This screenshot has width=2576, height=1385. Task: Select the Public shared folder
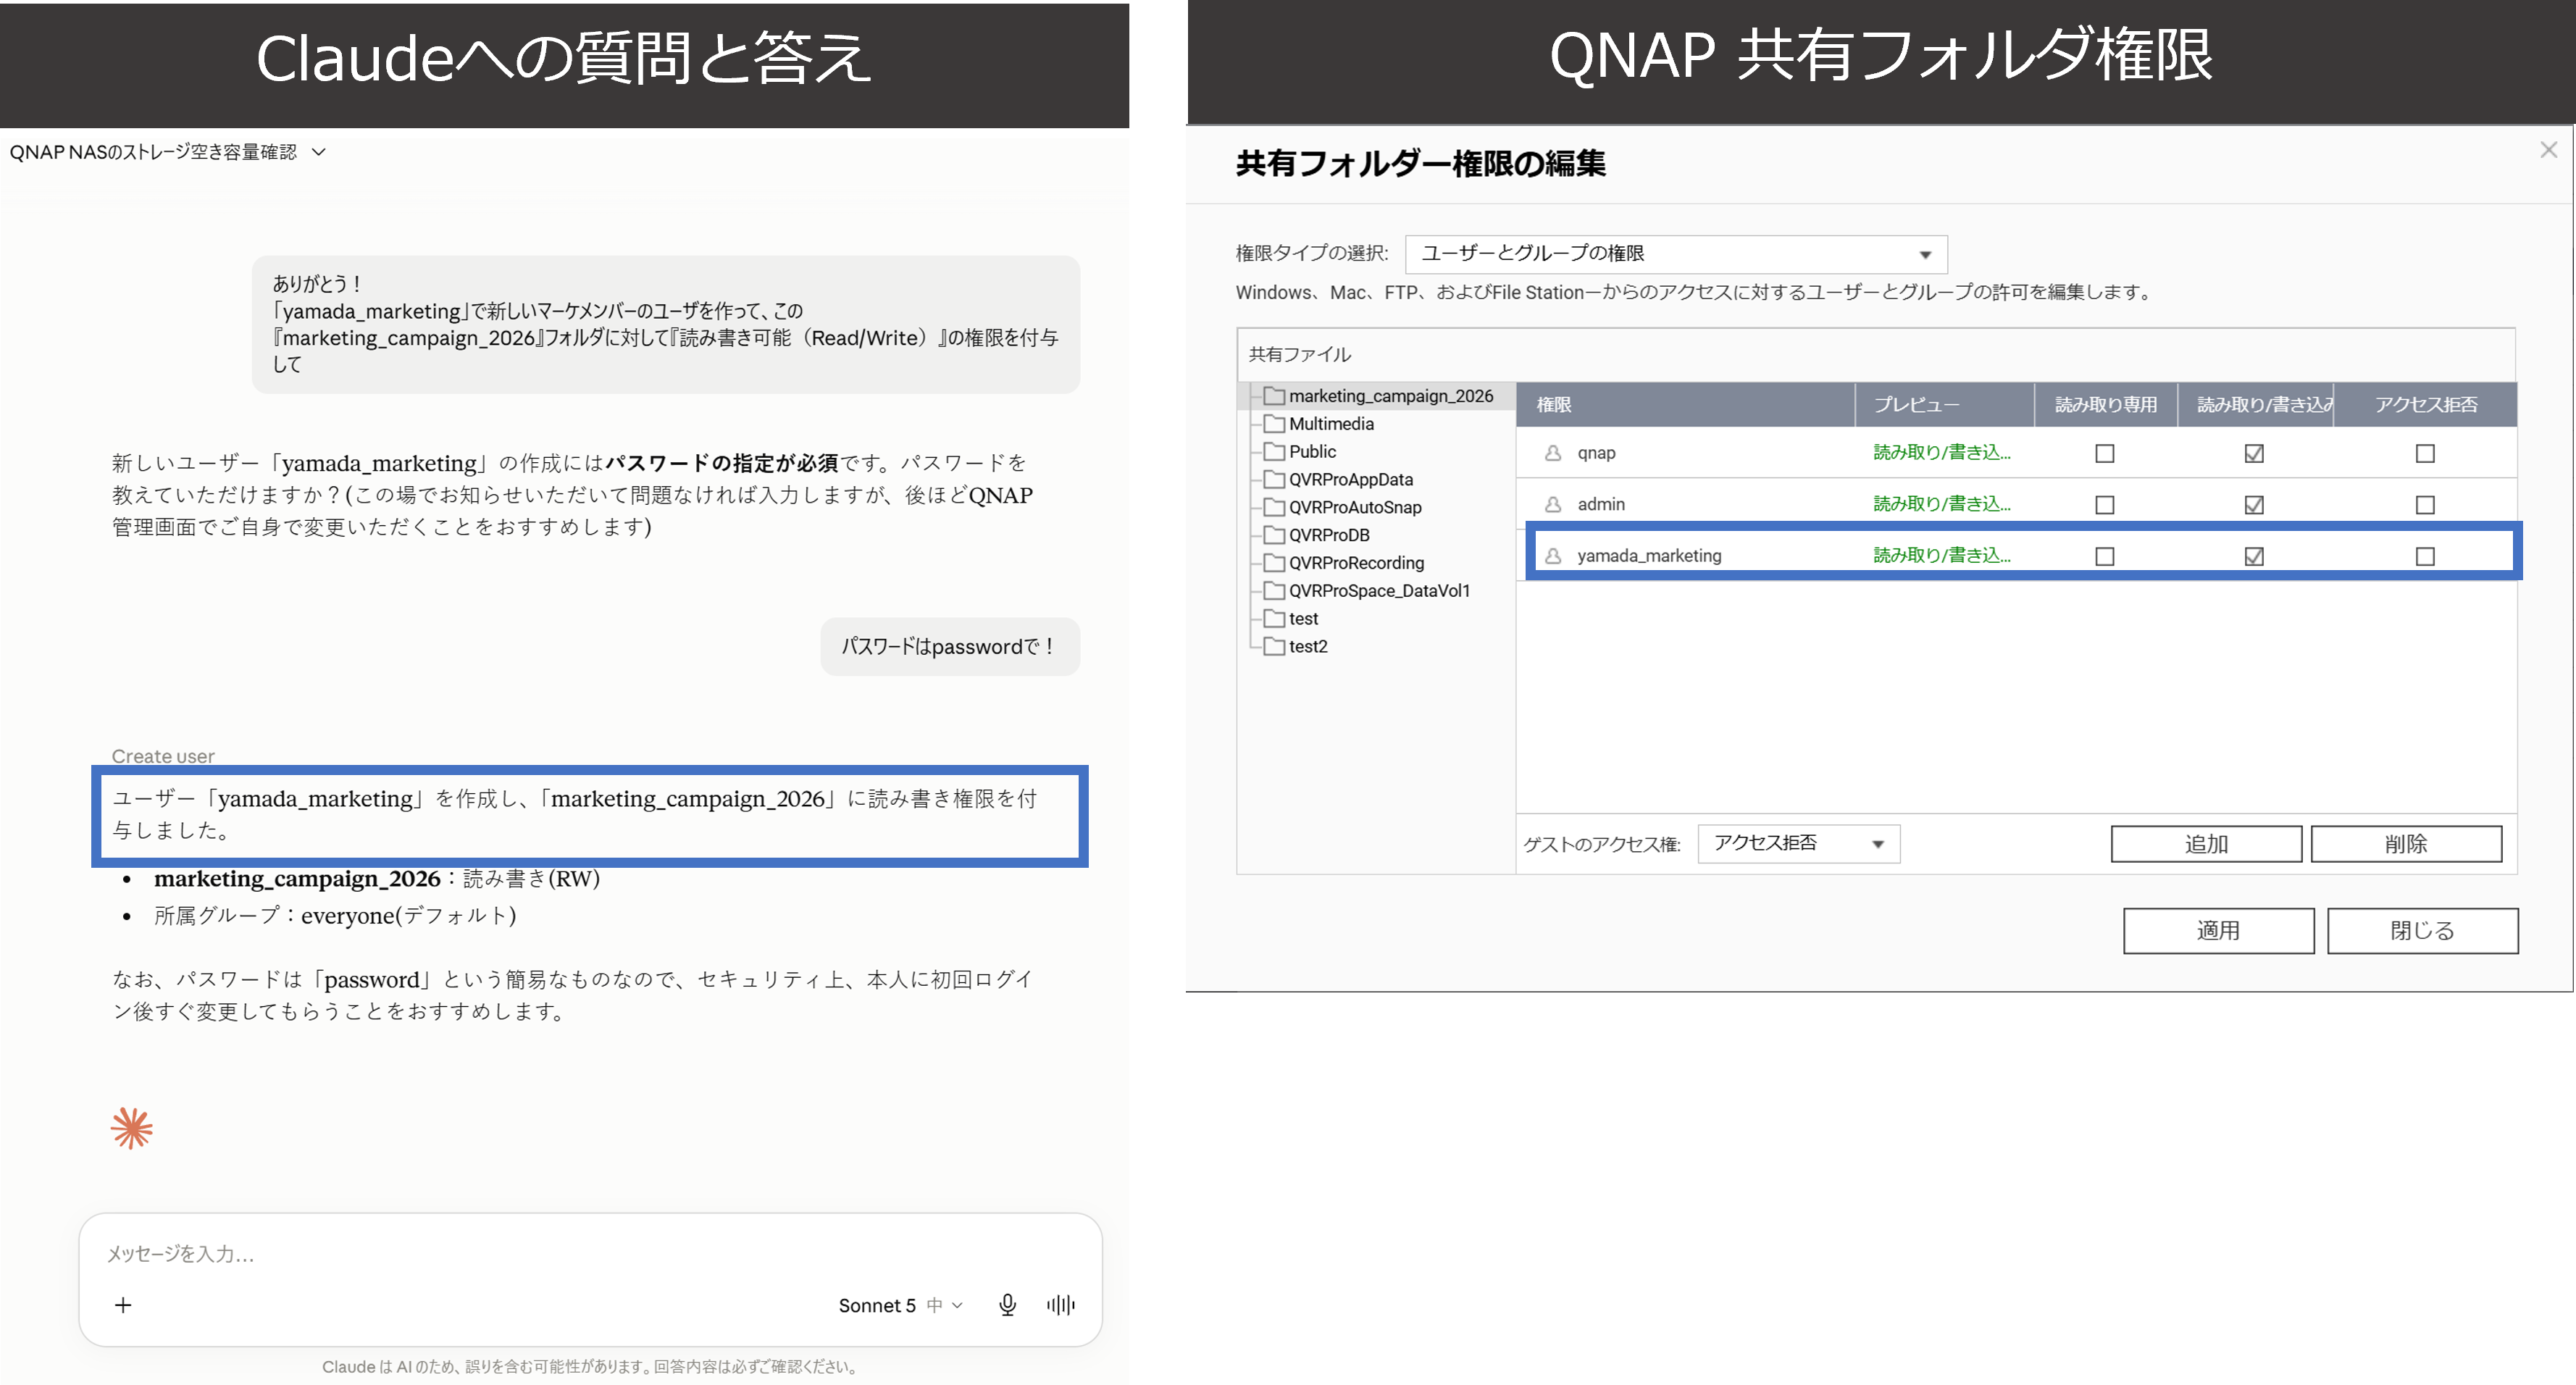[x=1312, y=452]
